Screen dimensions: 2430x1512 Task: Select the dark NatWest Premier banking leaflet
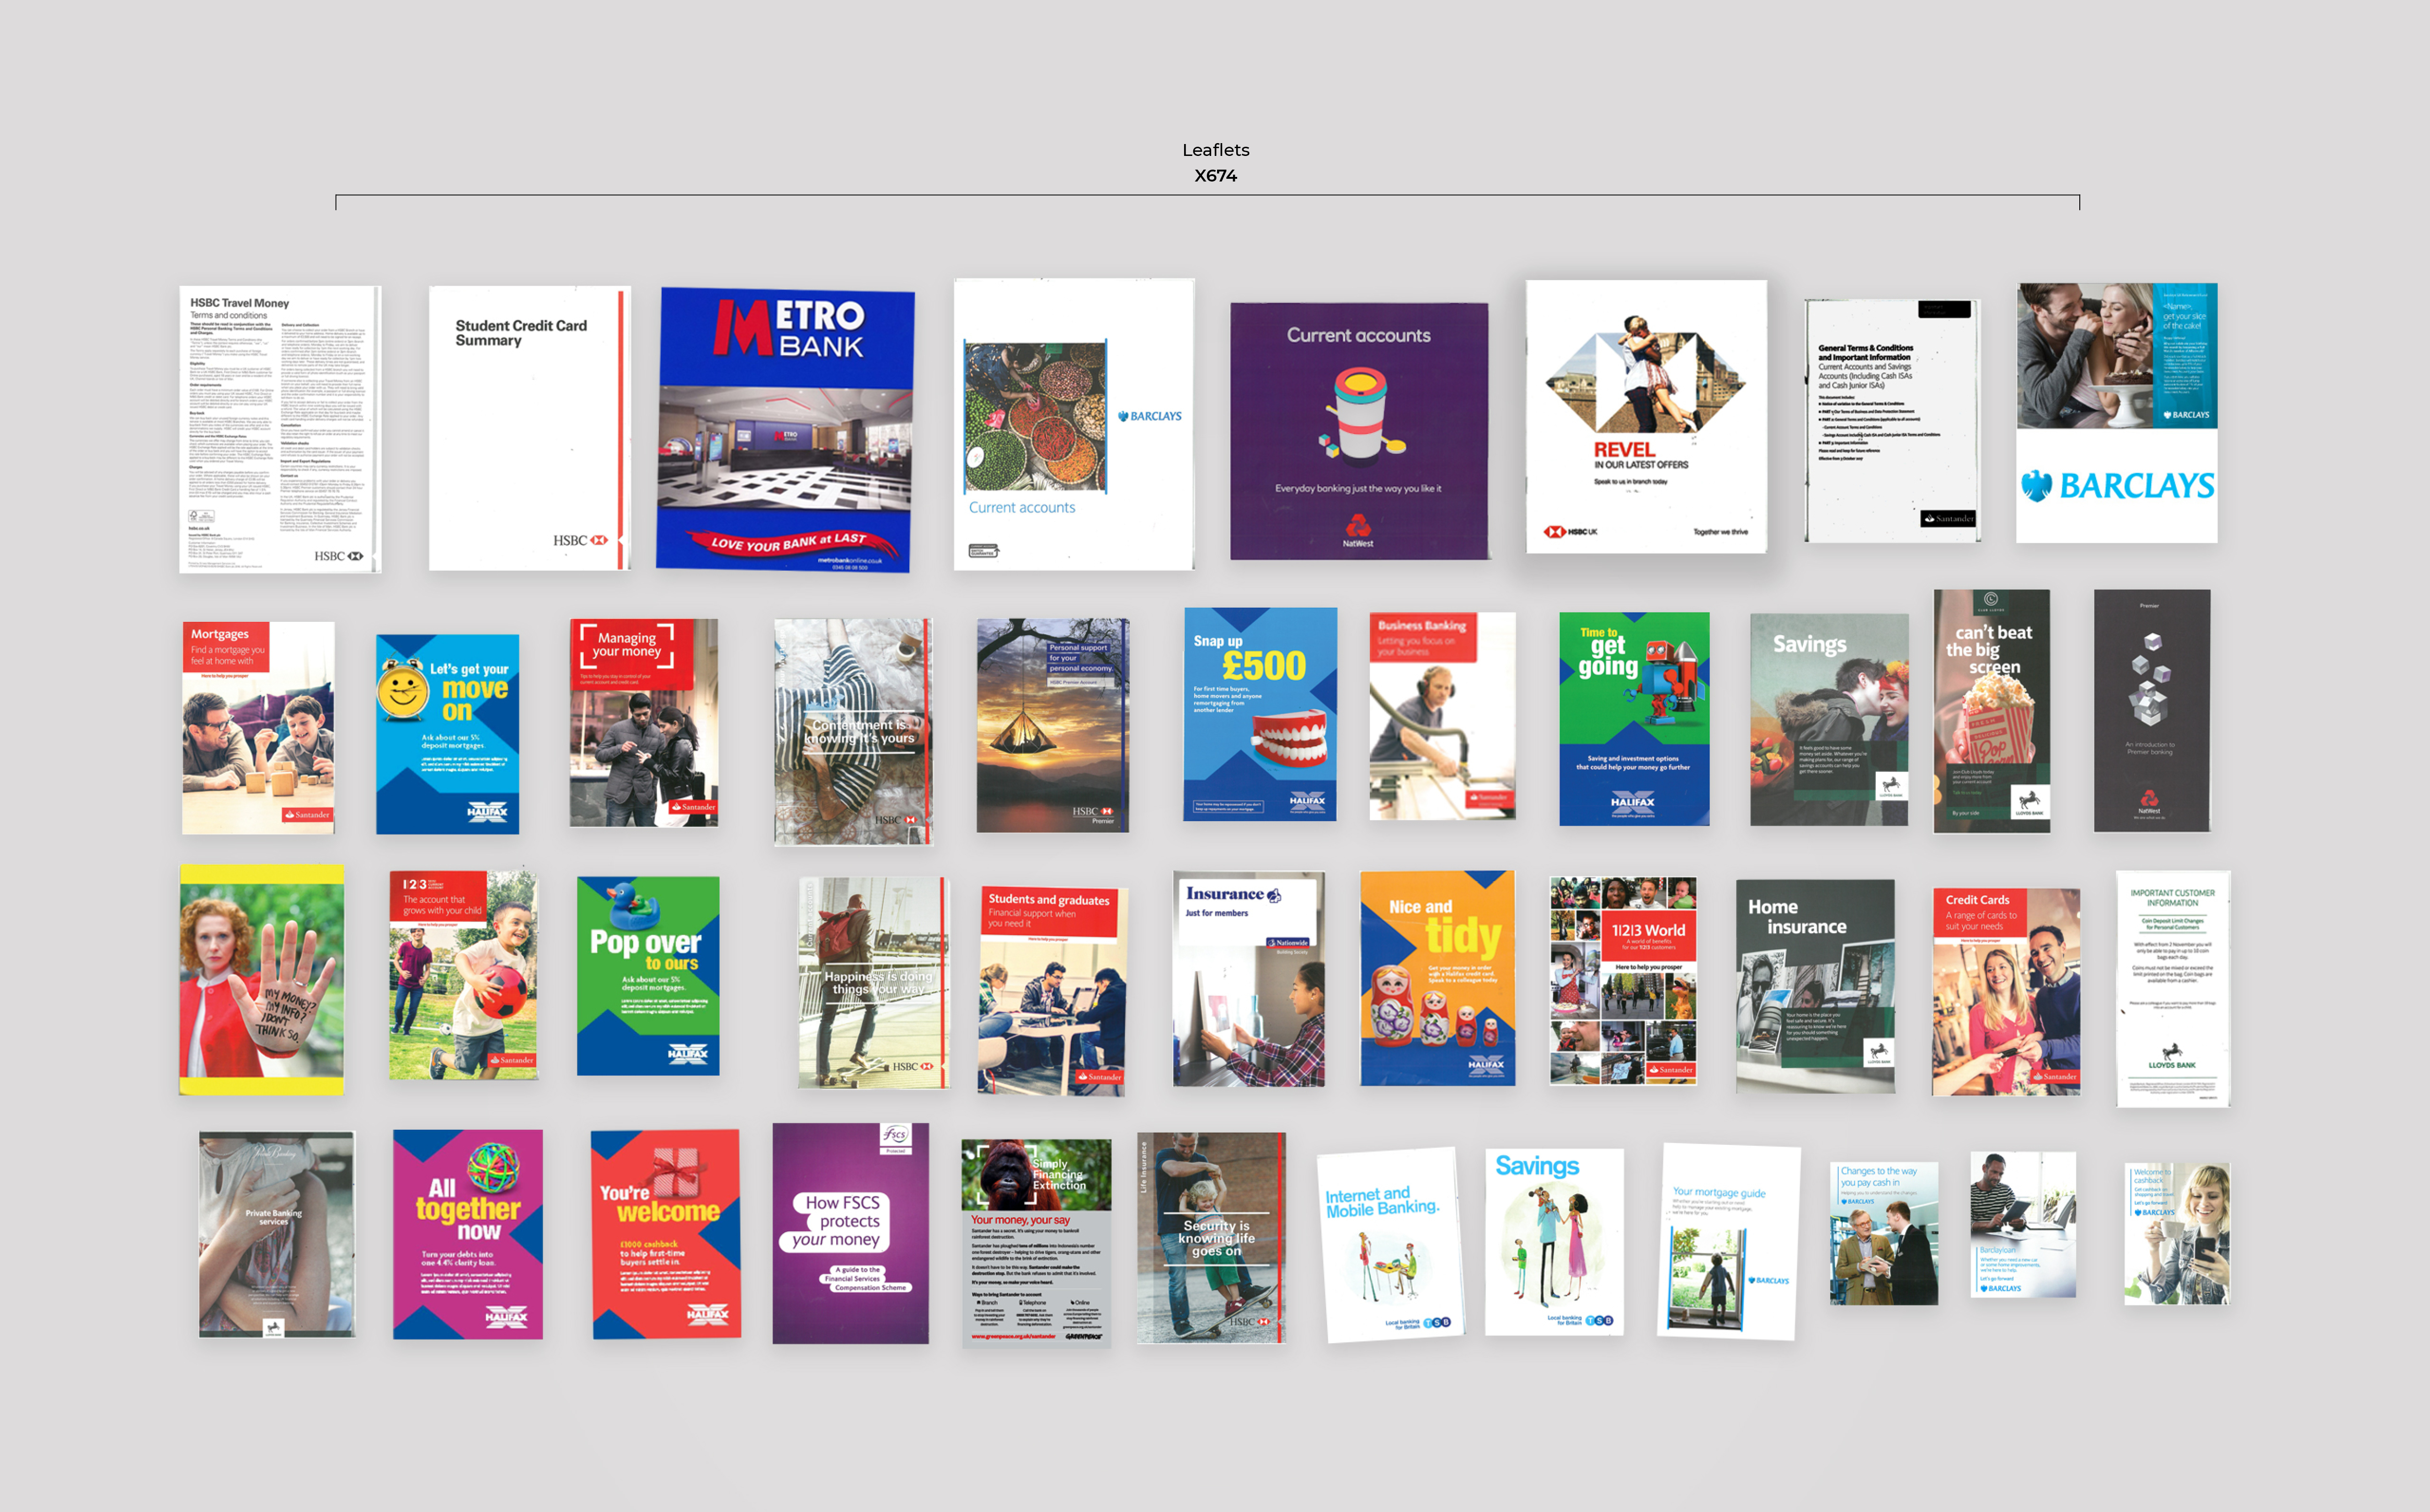coord(2152,710)
